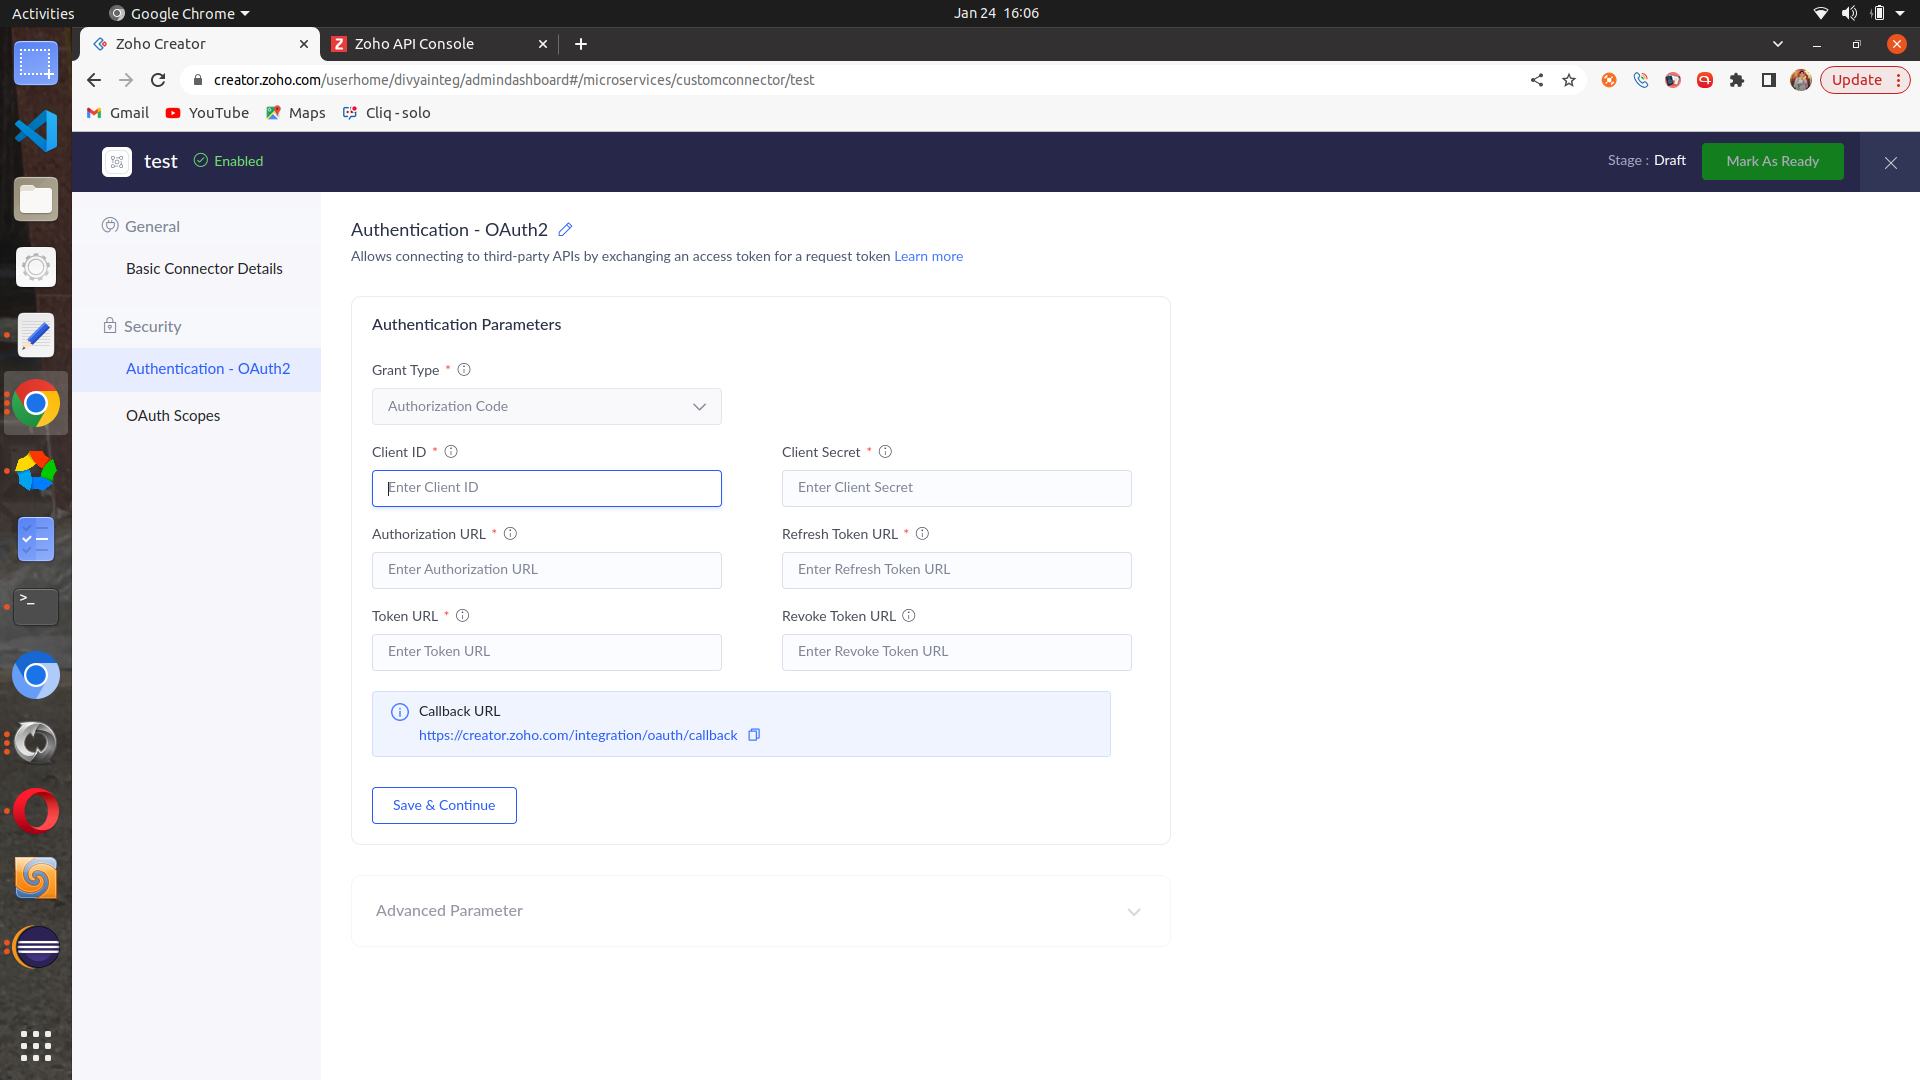Viewport: 1920px width, 1080px height.
Task: Click the edit pencil icon beside Authentication - OAuth2
Action: [565, 230]
